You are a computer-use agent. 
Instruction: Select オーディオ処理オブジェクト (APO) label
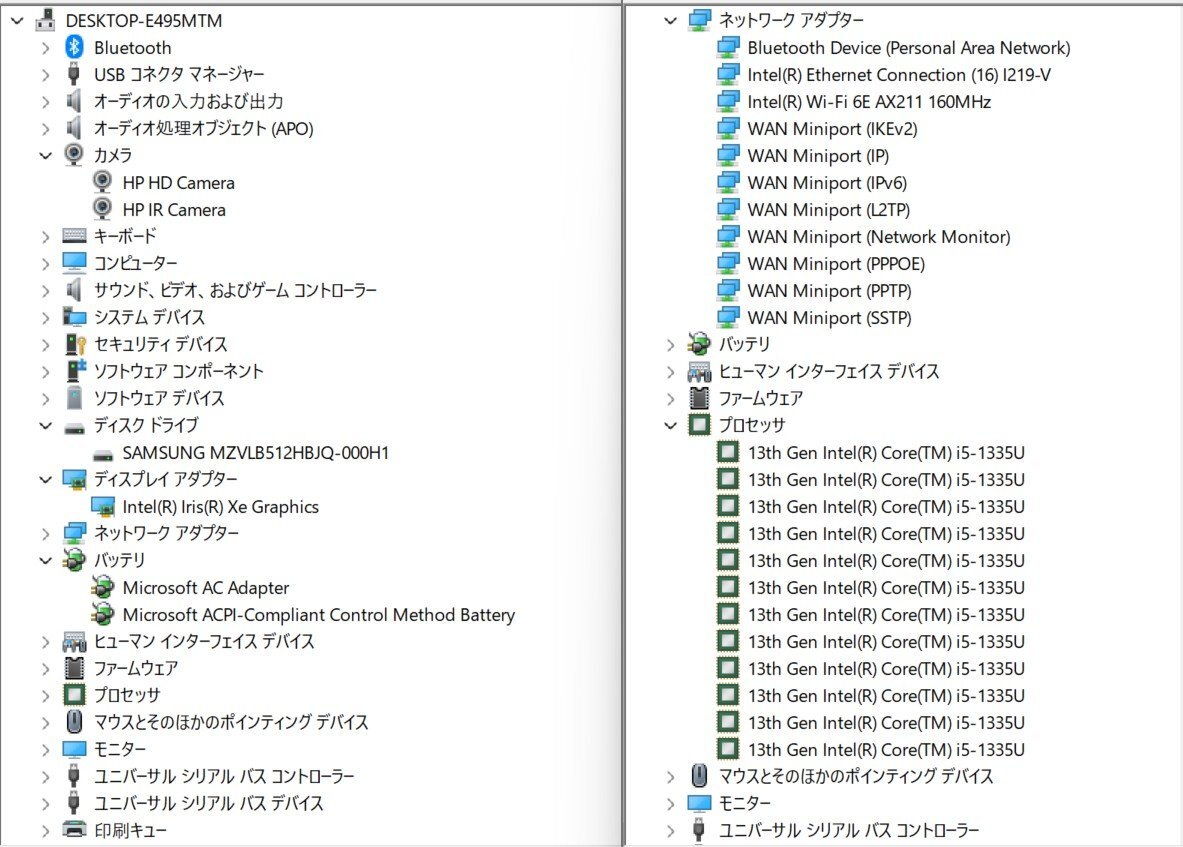(204, 128)
